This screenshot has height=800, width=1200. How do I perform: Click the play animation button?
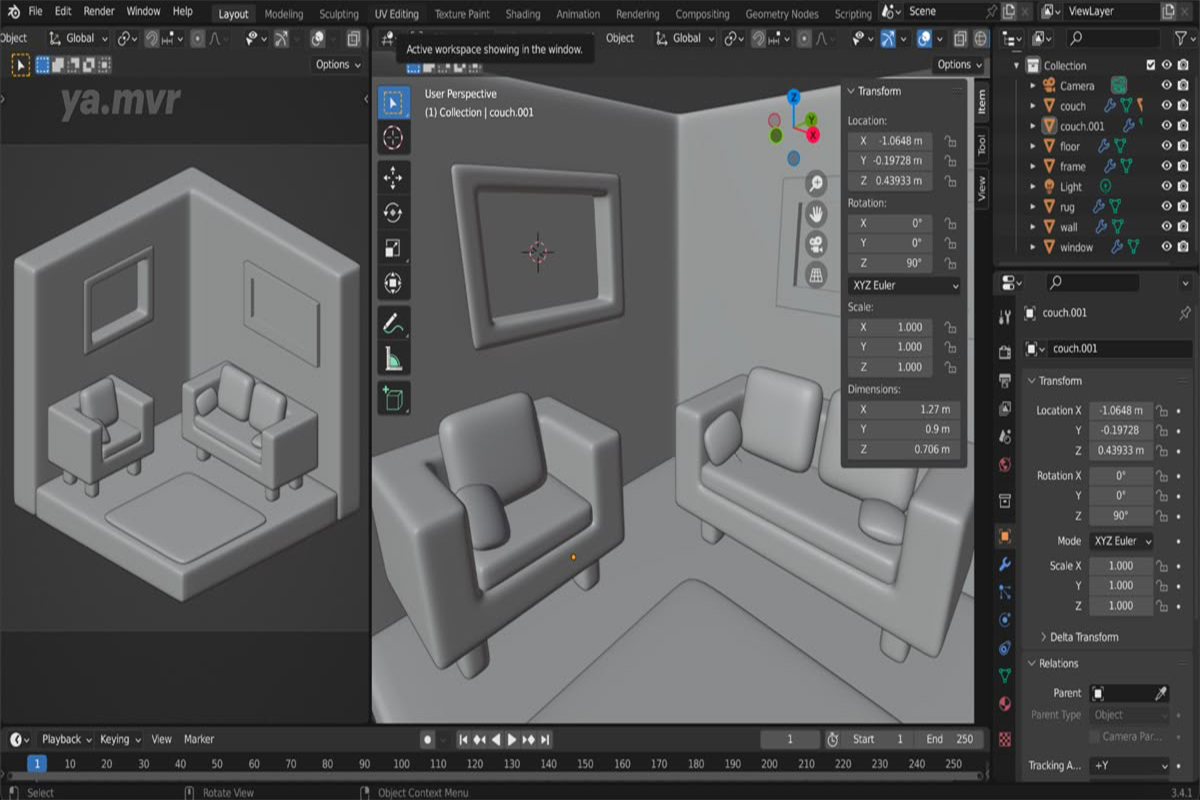[x=512, y=740]
